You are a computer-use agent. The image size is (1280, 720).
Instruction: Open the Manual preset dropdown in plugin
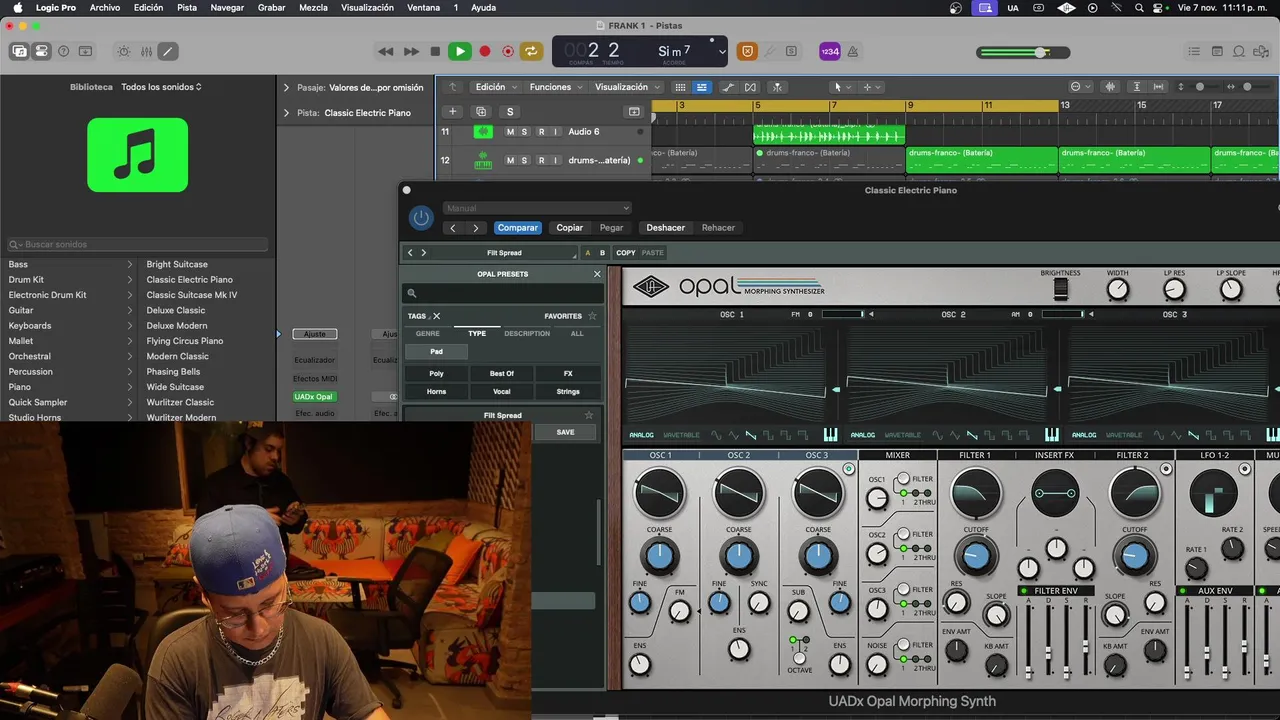point(537,208)
